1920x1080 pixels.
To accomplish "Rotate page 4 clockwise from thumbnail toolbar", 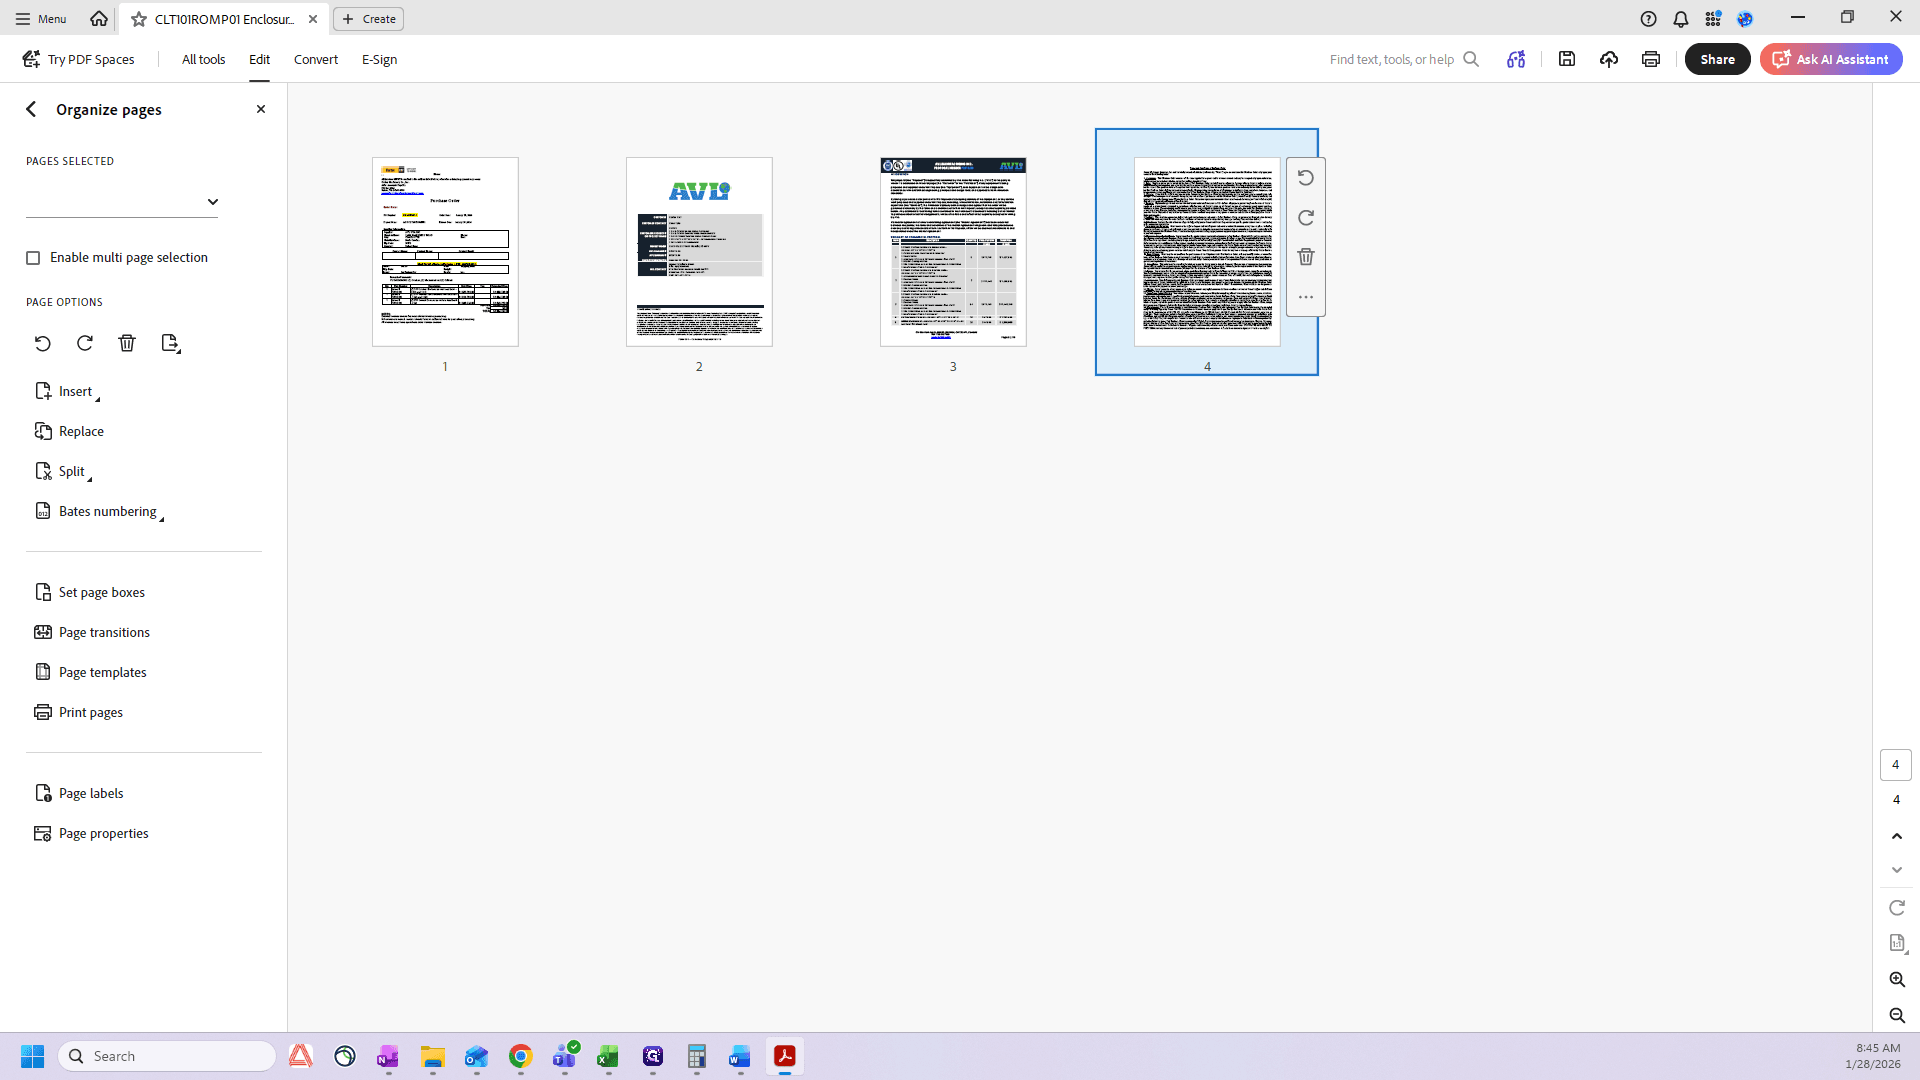I will (1305, 218).
